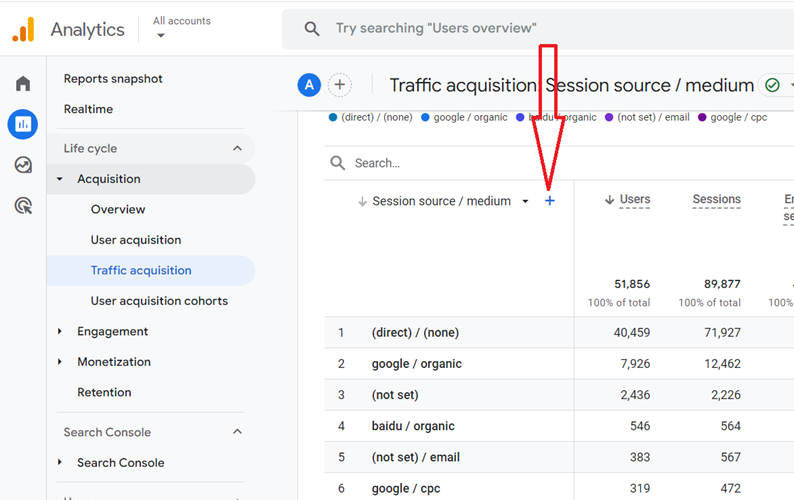
Task: Sort by the Users column header
Action: pyautogui.click(x=635, y=200)
